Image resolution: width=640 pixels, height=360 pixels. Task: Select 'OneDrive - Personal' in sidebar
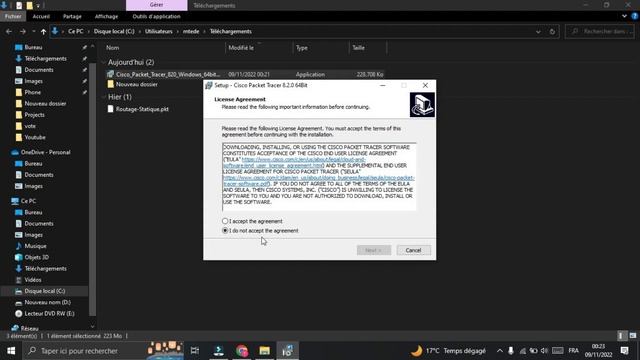(x=45, y=152)
